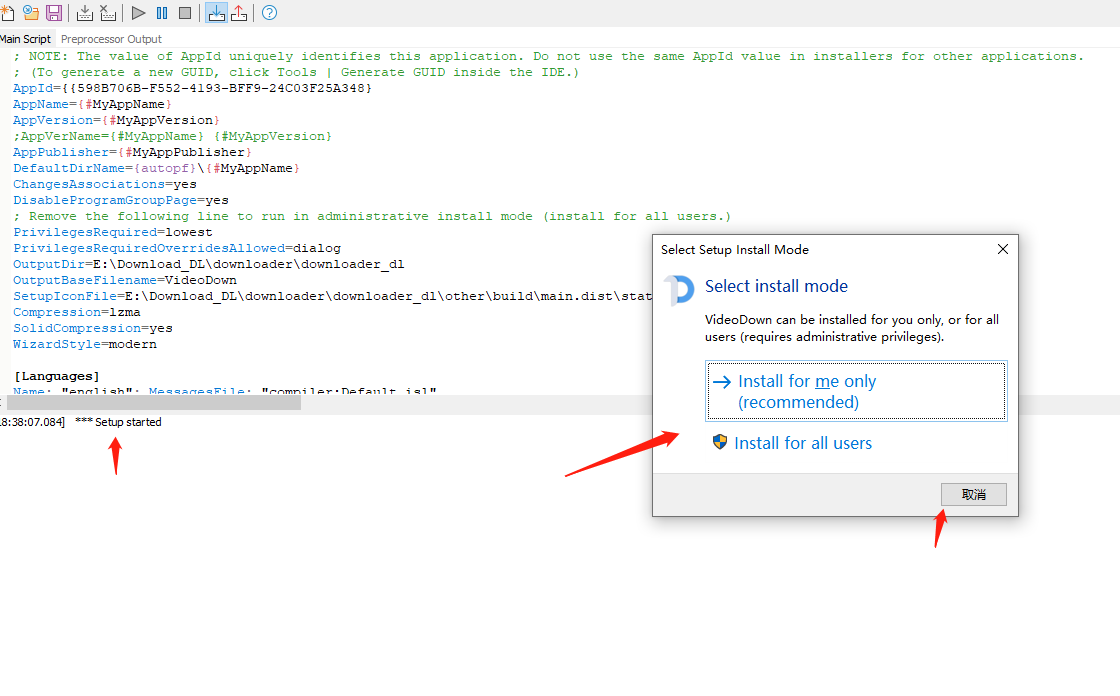Click the DisableProgramGroupPage=yes line
Screen dimensions: 1120x696
point(121,200)
